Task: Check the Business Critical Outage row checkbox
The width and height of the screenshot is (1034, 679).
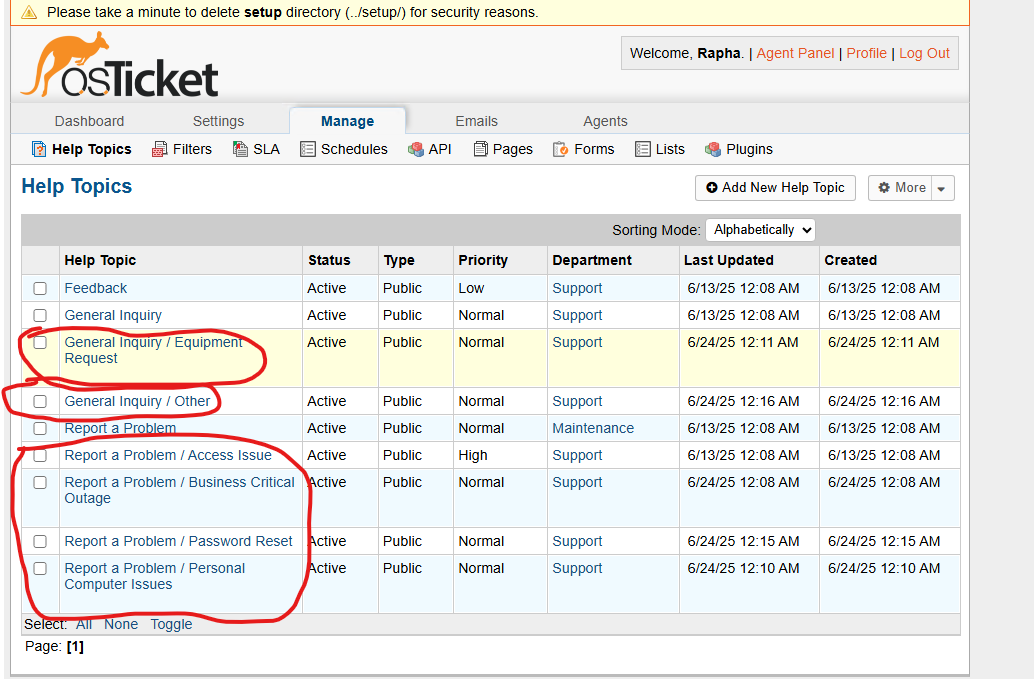Action: click(x=40, y=483)
